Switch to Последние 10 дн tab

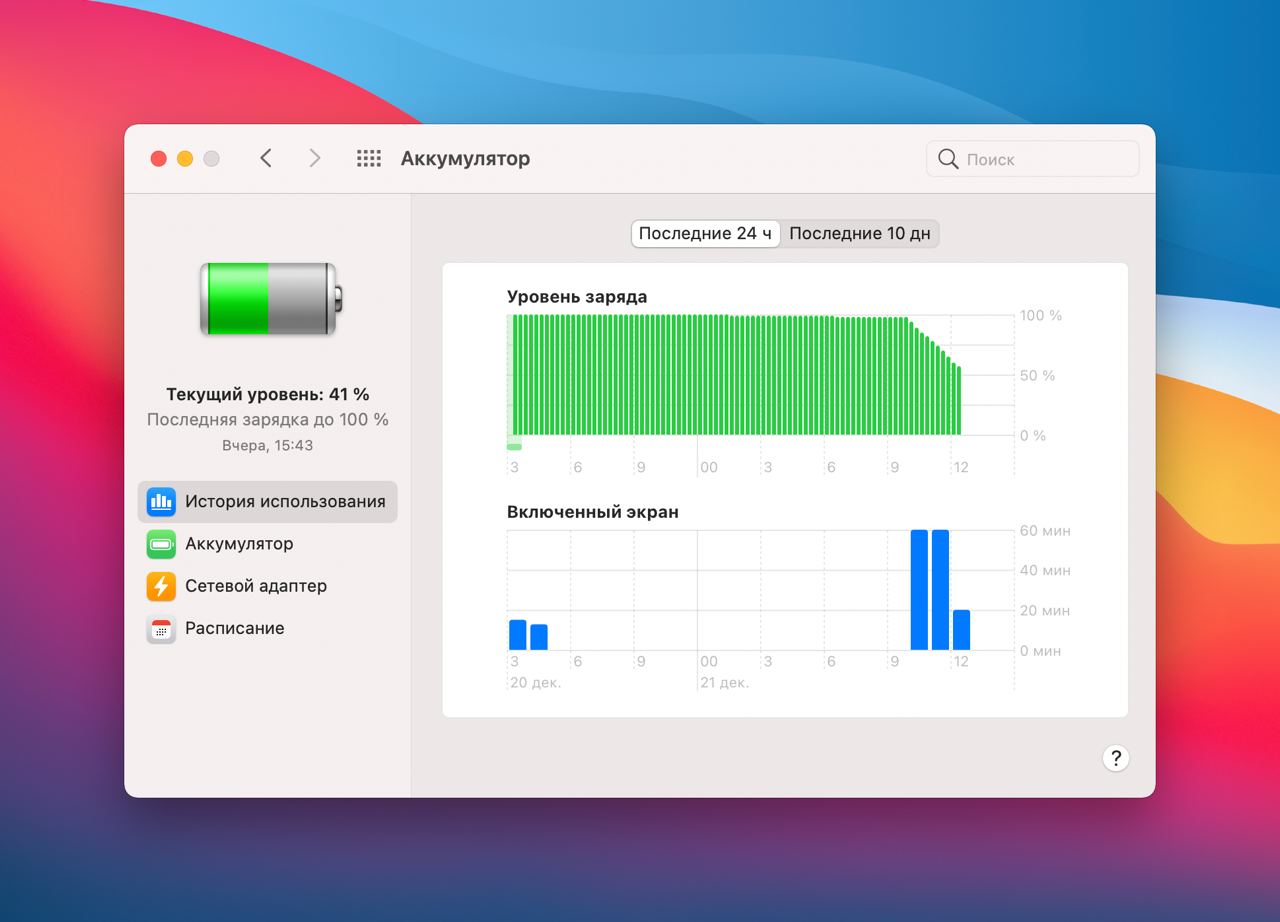point(860,234)
